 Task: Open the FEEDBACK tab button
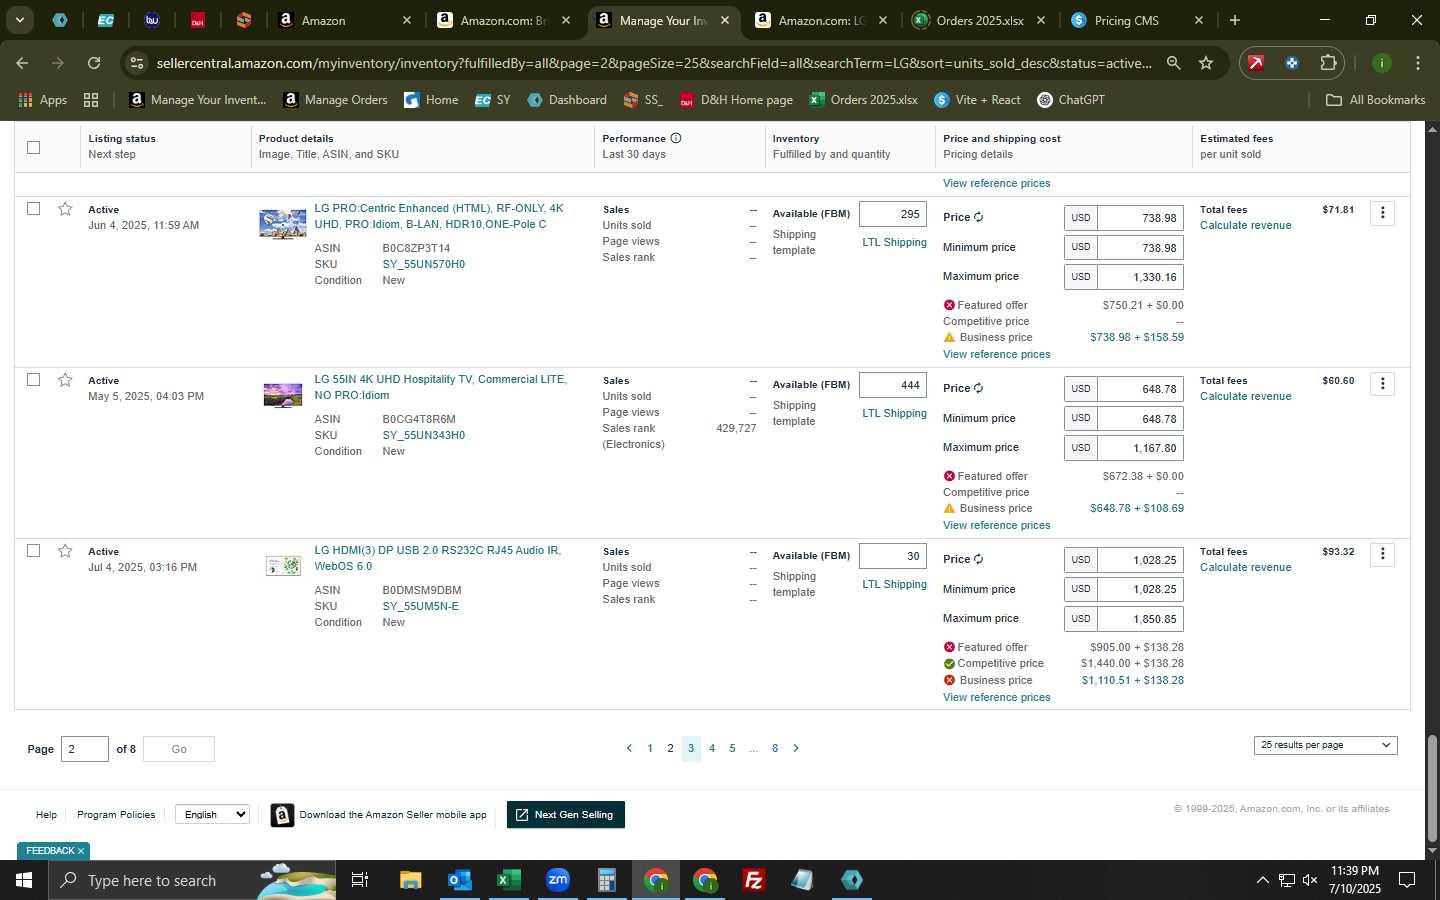tap(53, 851)
